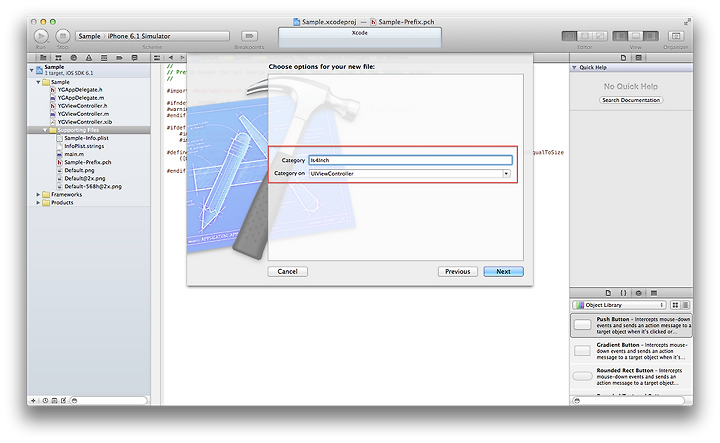Open the 'Category on' combo box arrow
Viewport: 720px width, 443px height.
click(506, 174)
